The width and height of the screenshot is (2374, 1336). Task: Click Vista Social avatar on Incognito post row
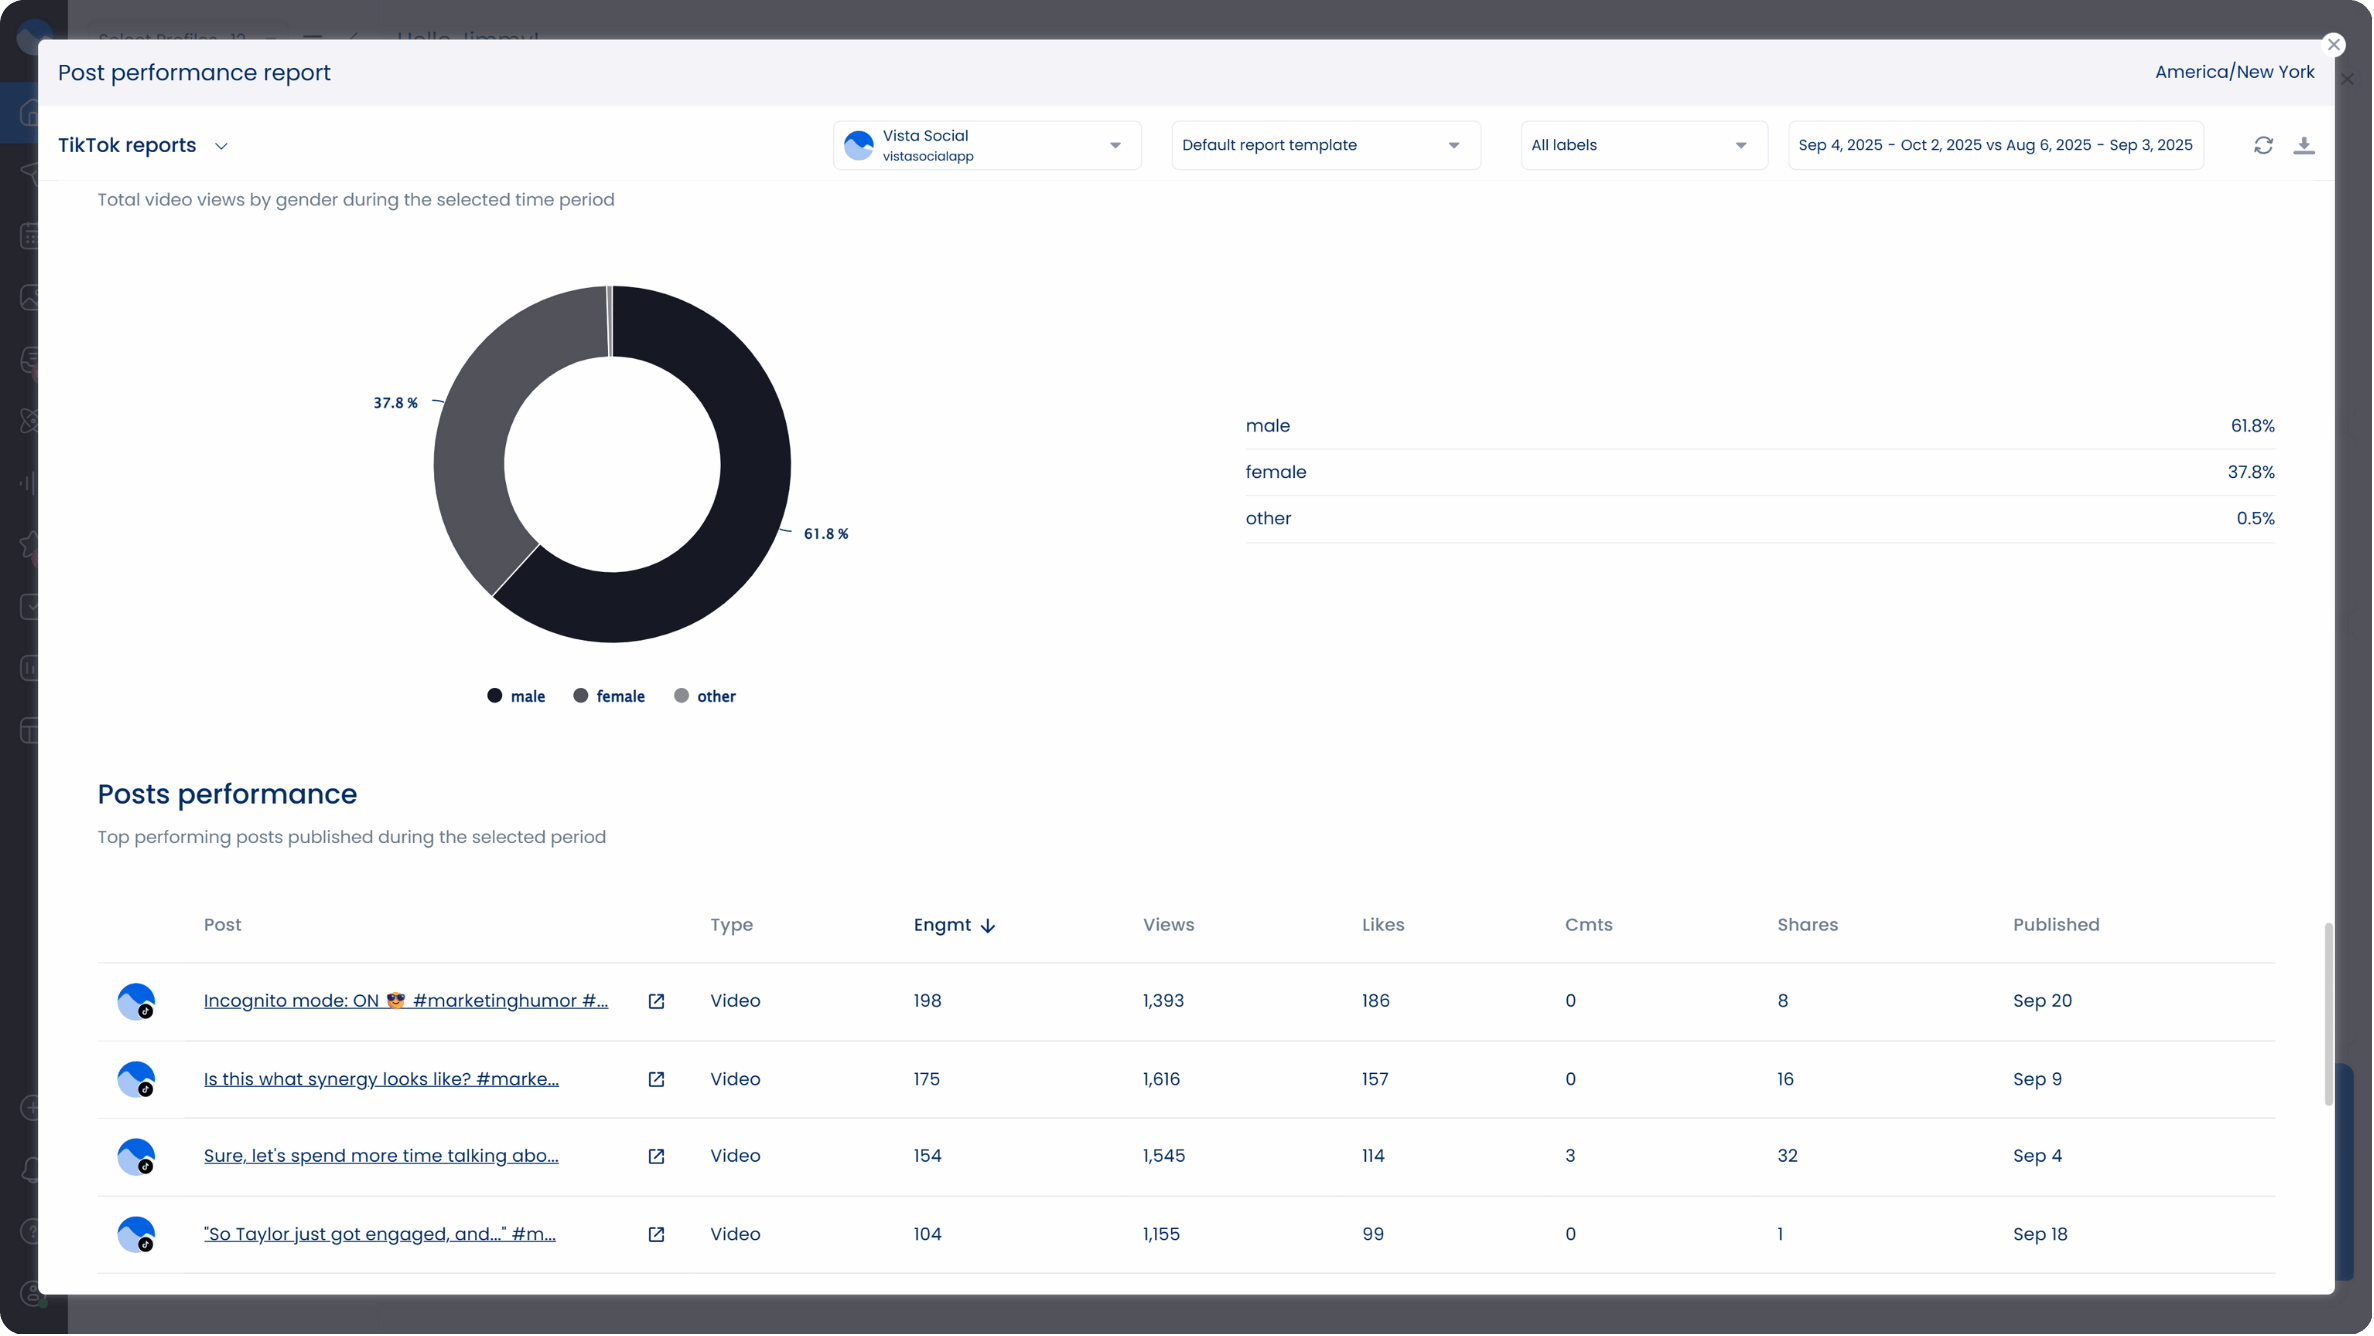(136, 1001)
